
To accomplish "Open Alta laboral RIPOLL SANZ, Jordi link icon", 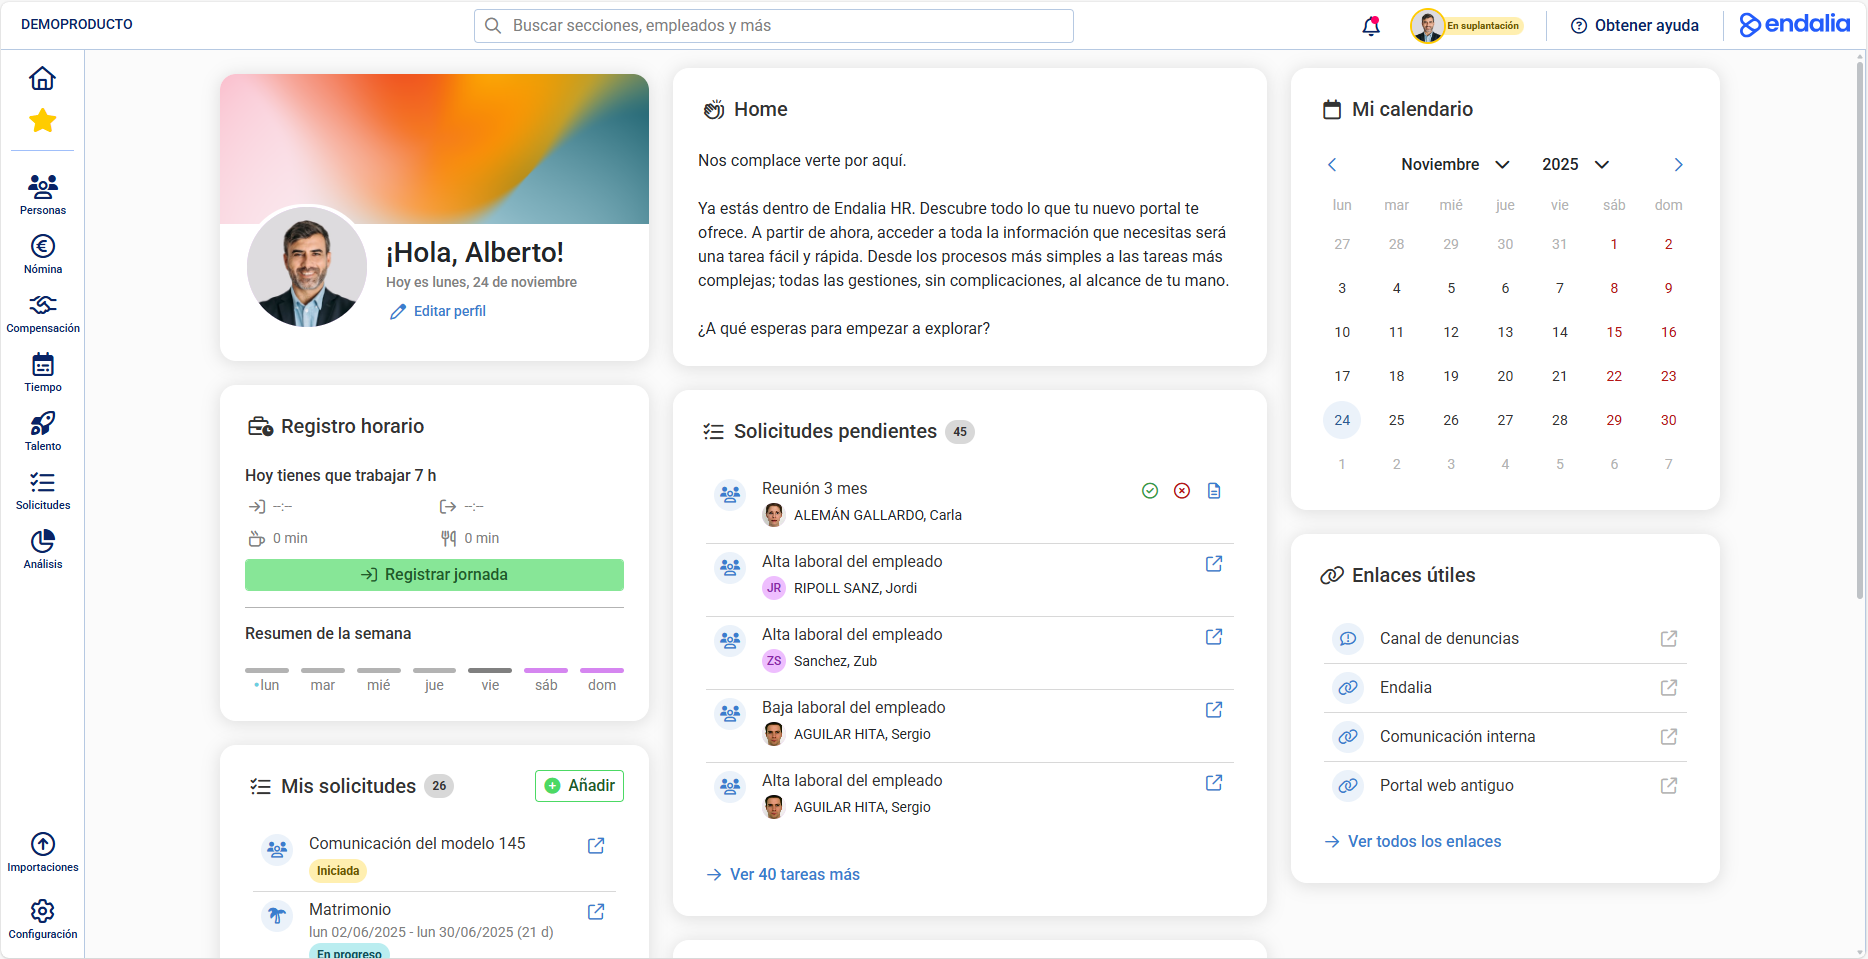I will [x=1214, y=564].
